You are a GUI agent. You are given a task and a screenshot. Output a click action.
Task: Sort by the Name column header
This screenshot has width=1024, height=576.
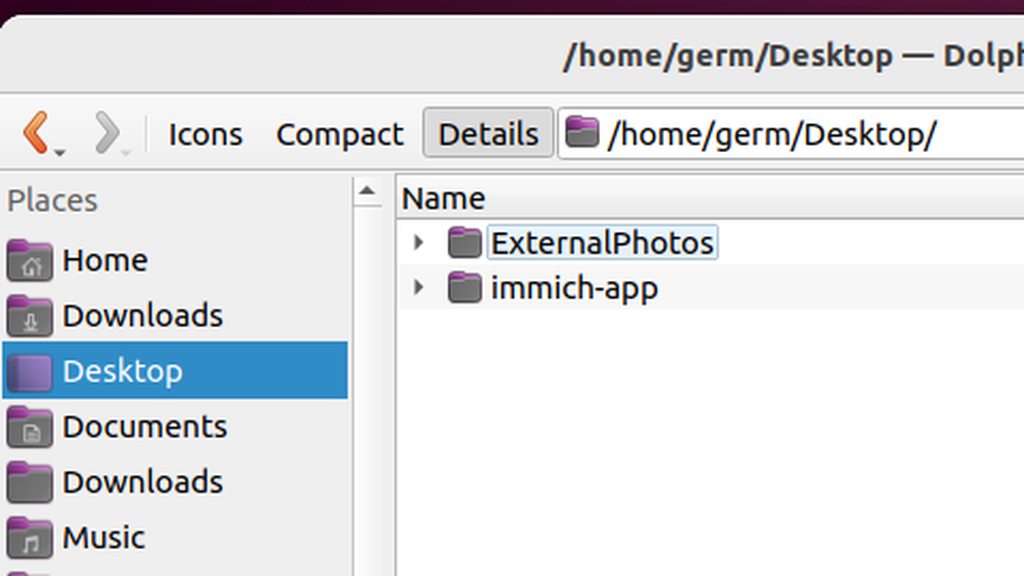(x=443, y=199)
